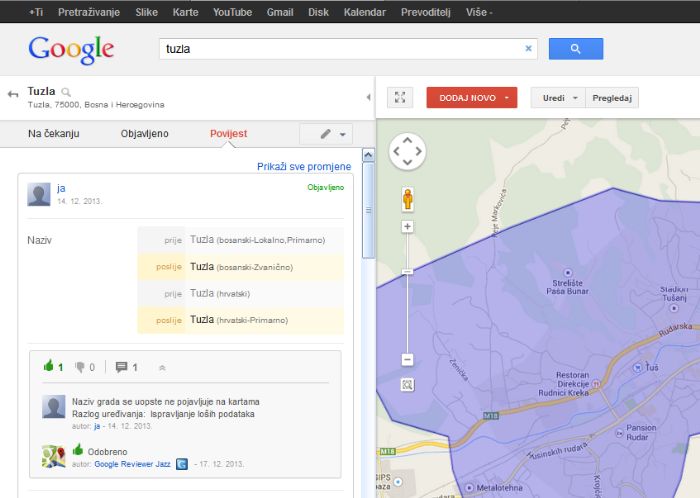700x498 pixels.
Task: Zoom out with the minus button
Action: pos(407,359)
